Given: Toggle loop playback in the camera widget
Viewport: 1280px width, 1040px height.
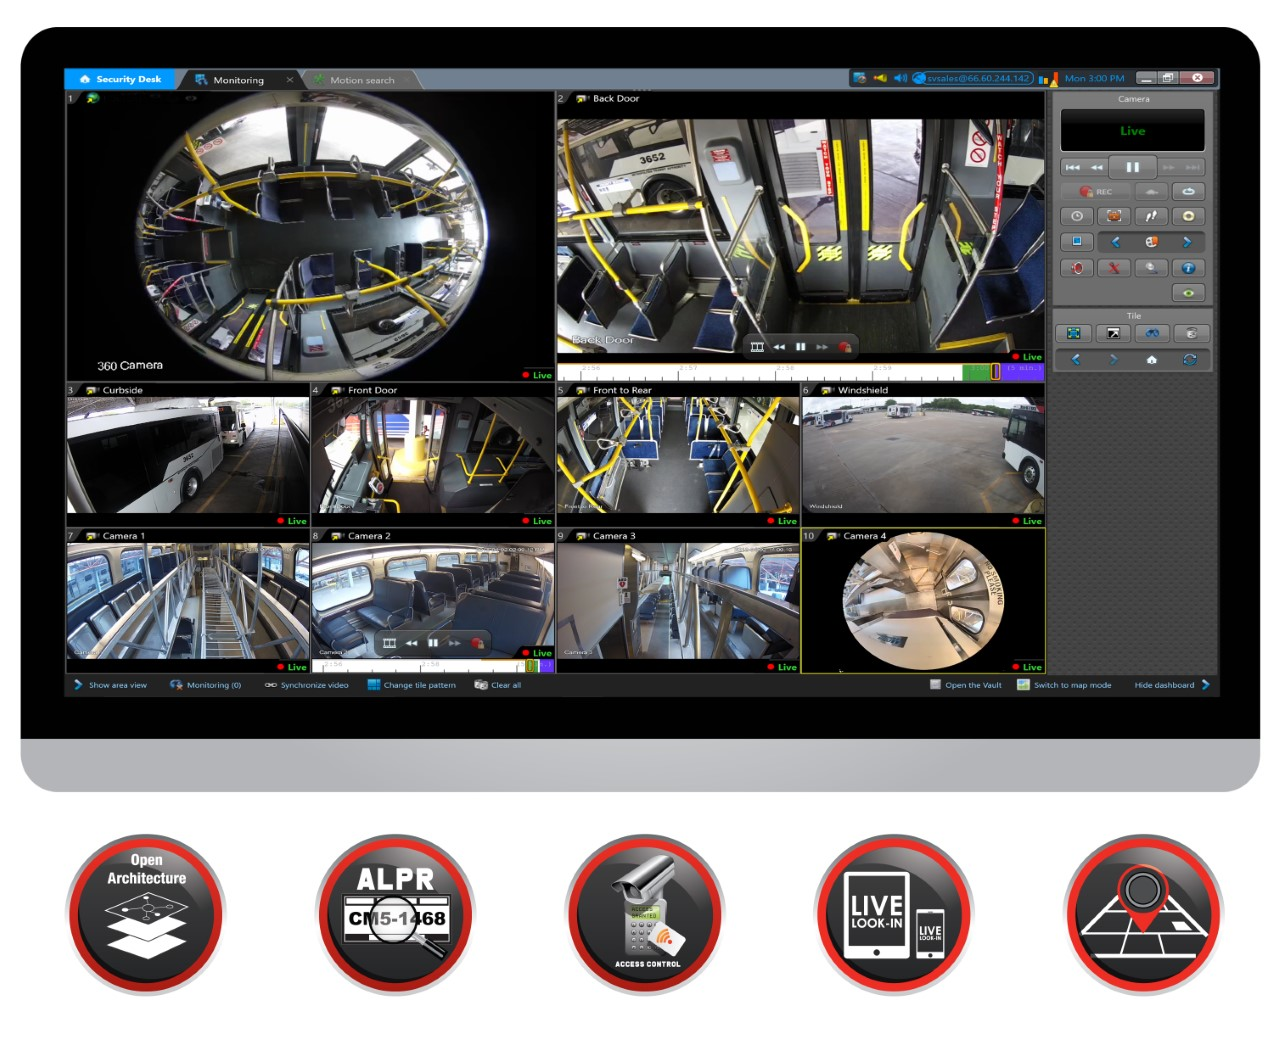Looking at the screenshot, I should [x=1189, y=191].
